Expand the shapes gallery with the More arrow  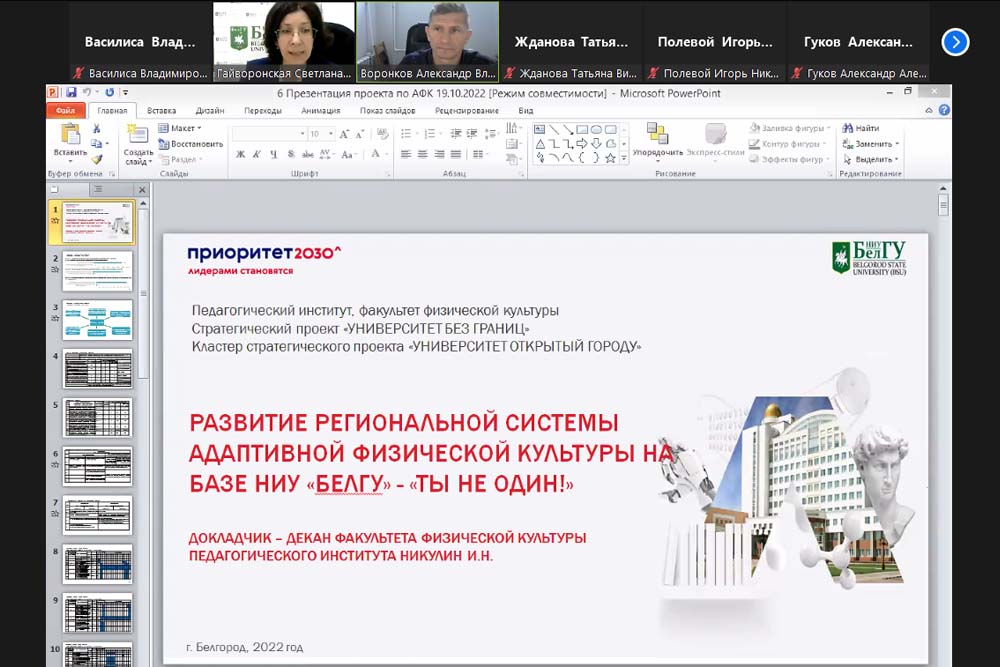click(625, 158)
